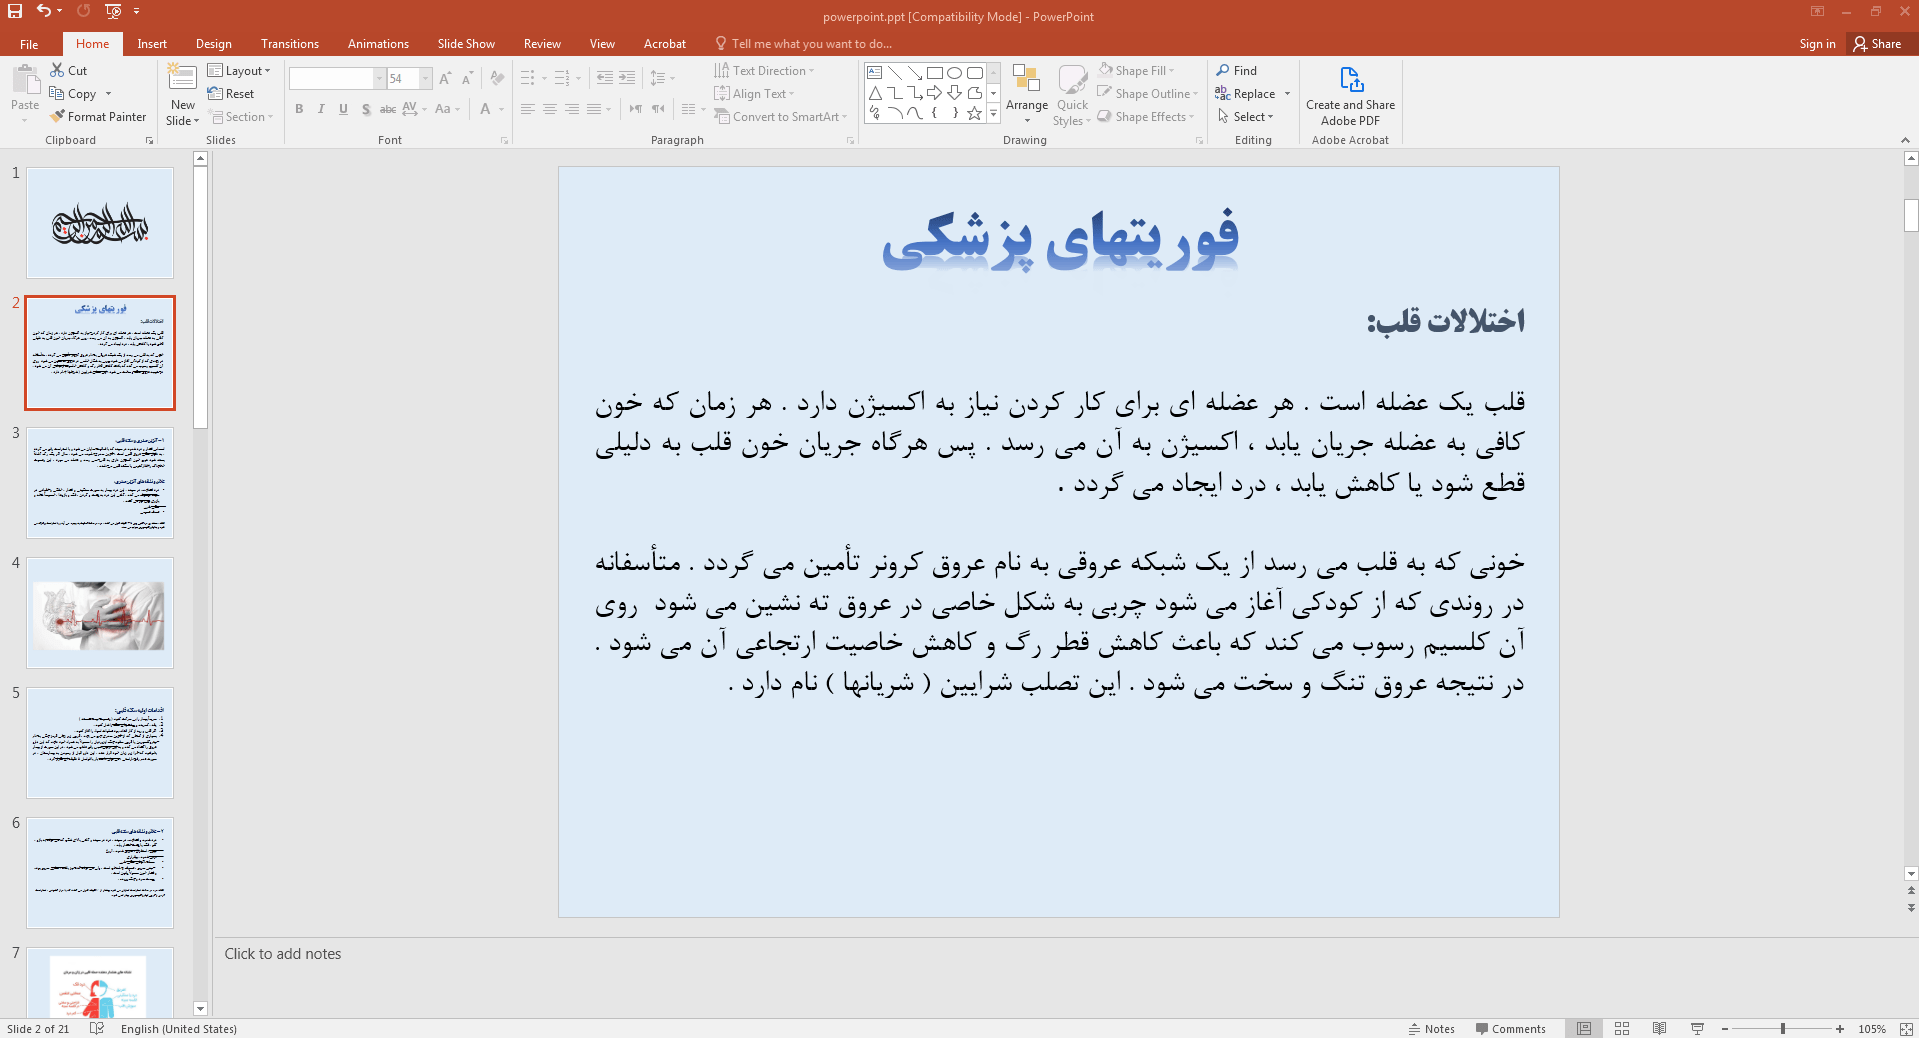Toggle Strikethrough formatting

pos(388,109)
